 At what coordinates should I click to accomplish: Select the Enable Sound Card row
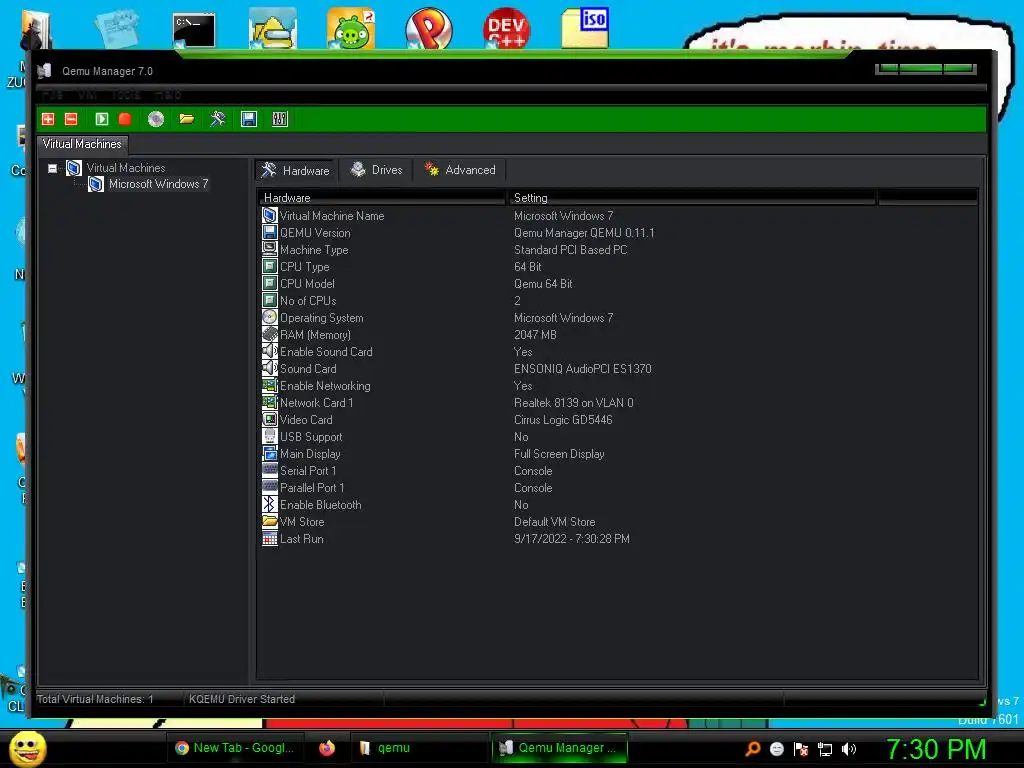coord(618,351)
